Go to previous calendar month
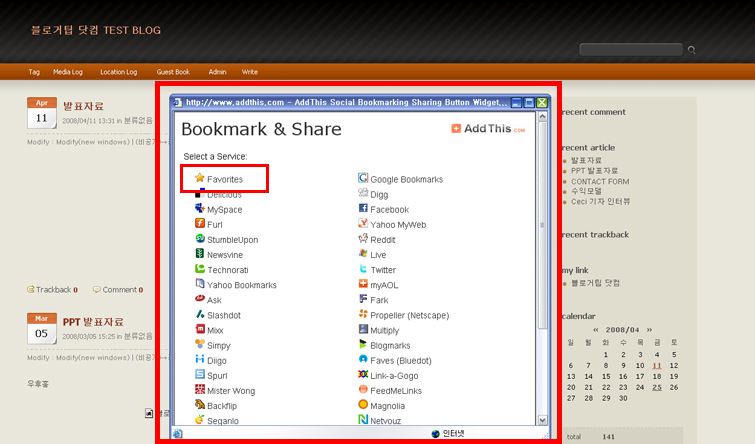Screen dimensions: 755x444 pyautogui.click(x=596, y=330)
